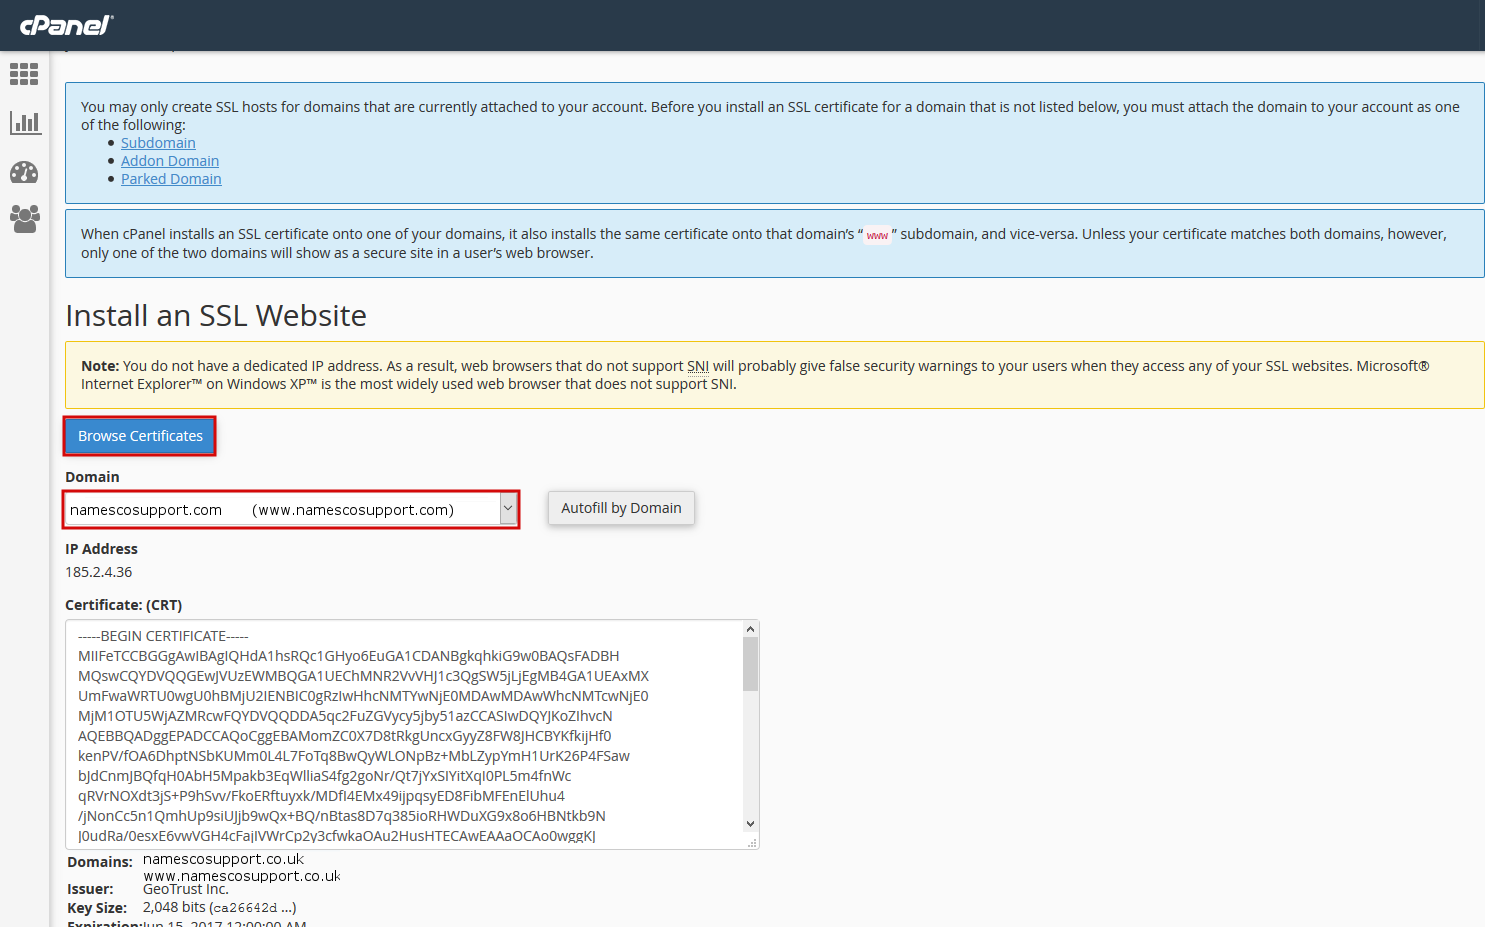
Task: Click the namescosupport.co.uk domain text
Action: point(223,859)
